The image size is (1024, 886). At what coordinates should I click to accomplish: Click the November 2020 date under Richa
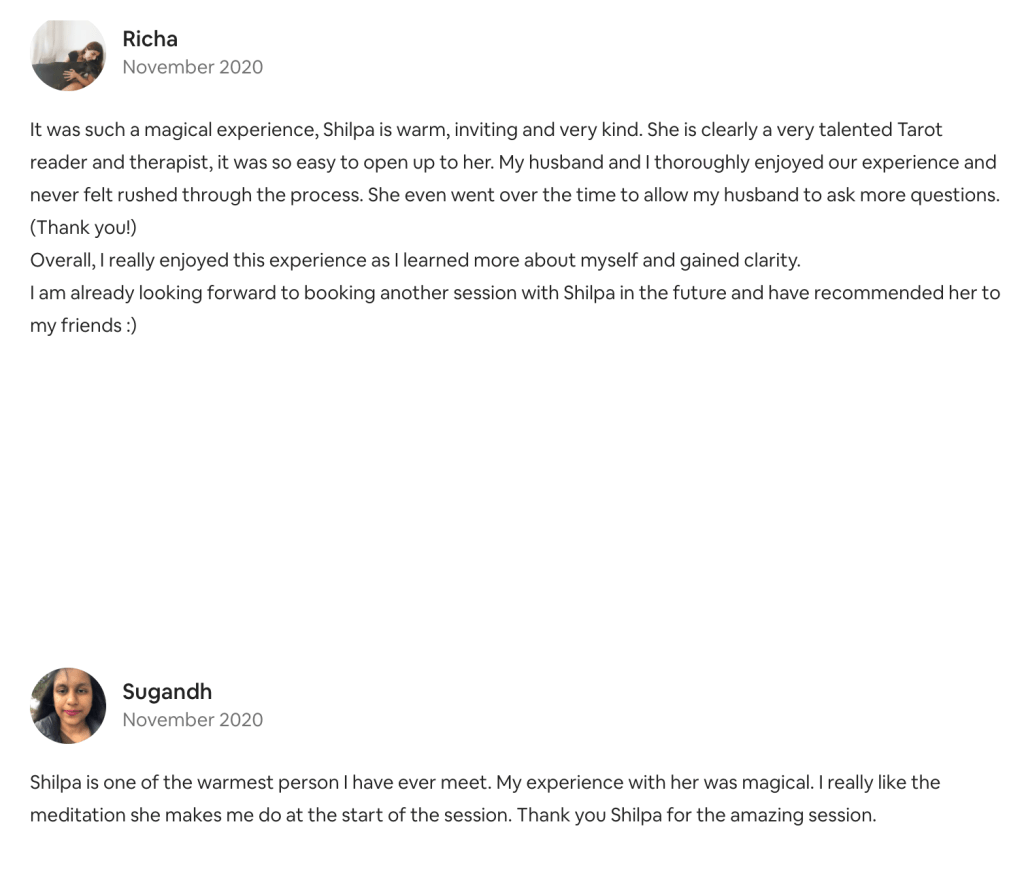(x=192, y=67)
